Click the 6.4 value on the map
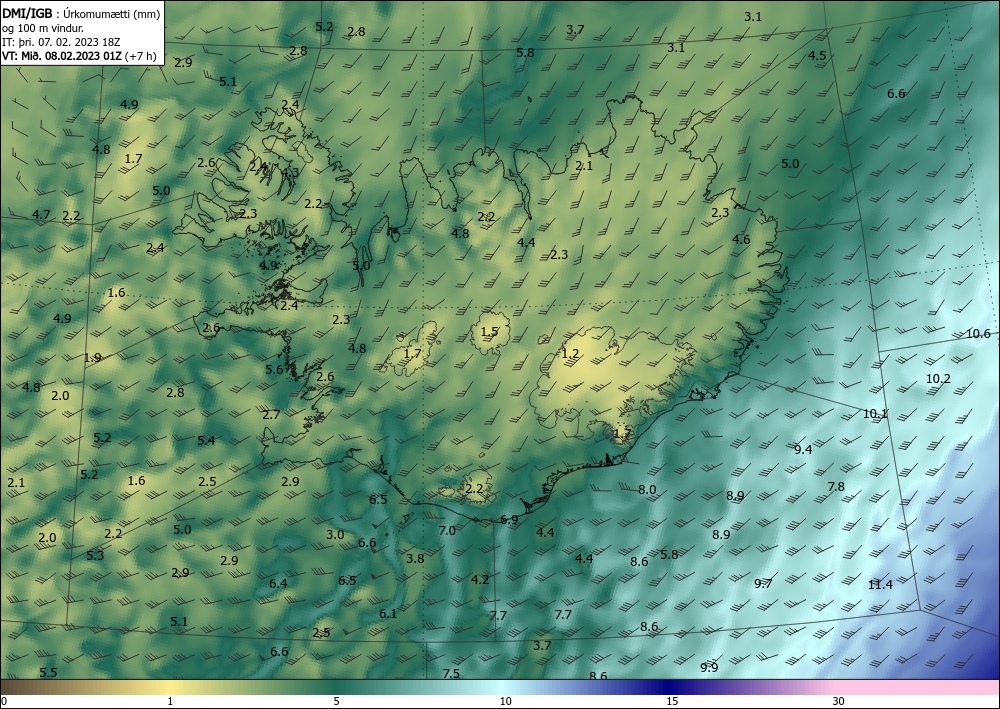1000x709 pixels. click(x=278, y=583)
